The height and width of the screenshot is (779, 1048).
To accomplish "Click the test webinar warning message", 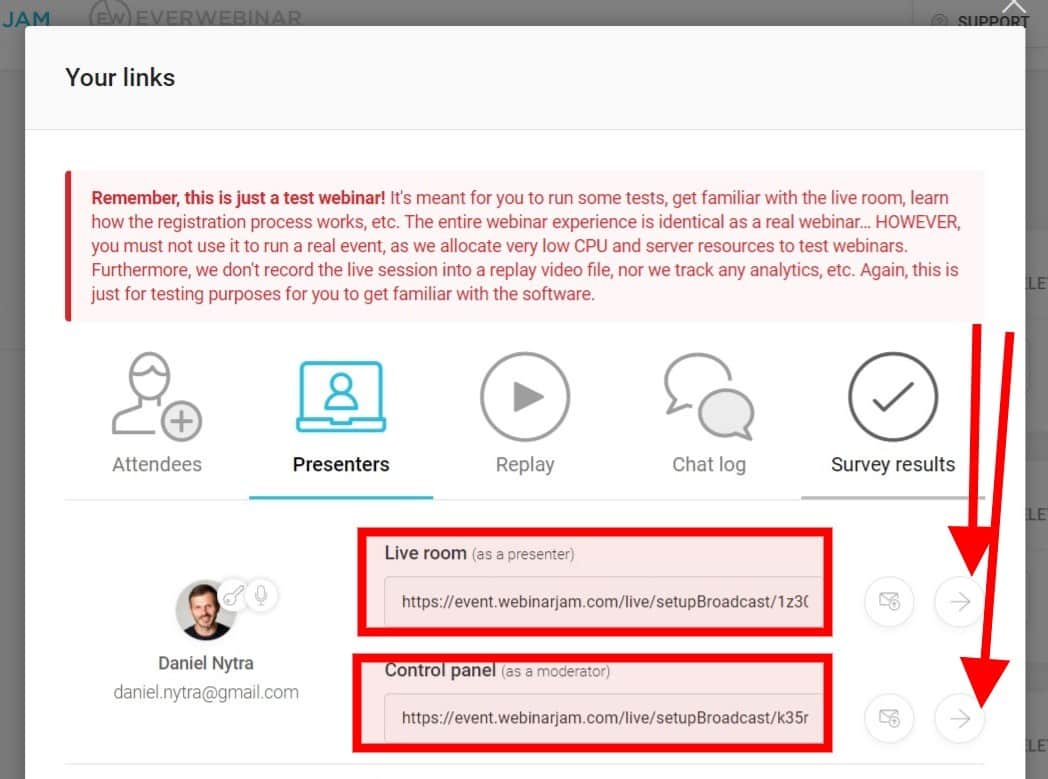I will coord(525,246).
